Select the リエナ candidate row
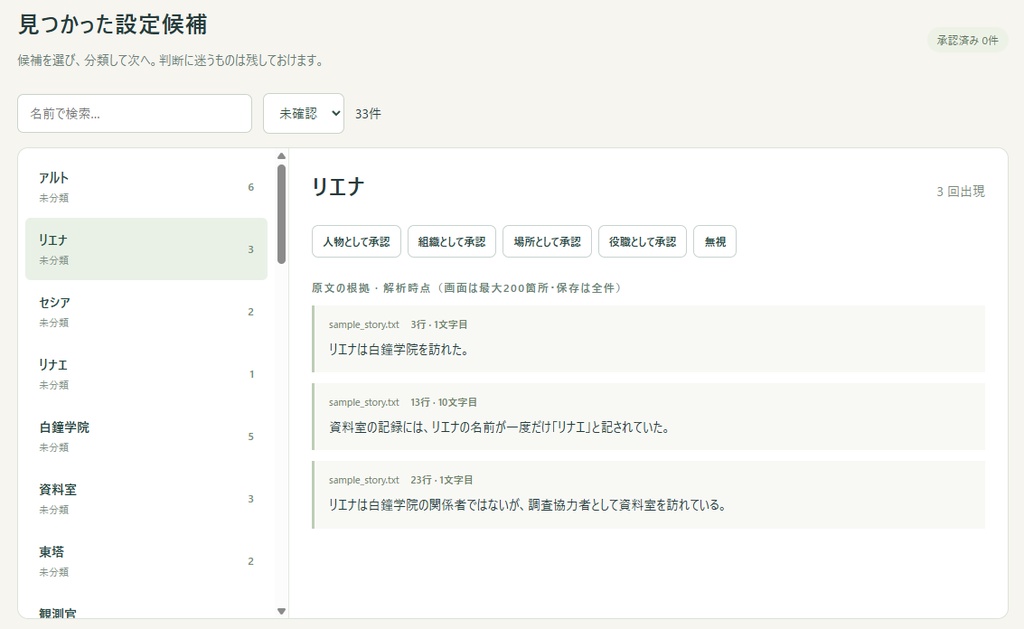The height and width of the screenshot is (629, 1024). click(146, 249)
